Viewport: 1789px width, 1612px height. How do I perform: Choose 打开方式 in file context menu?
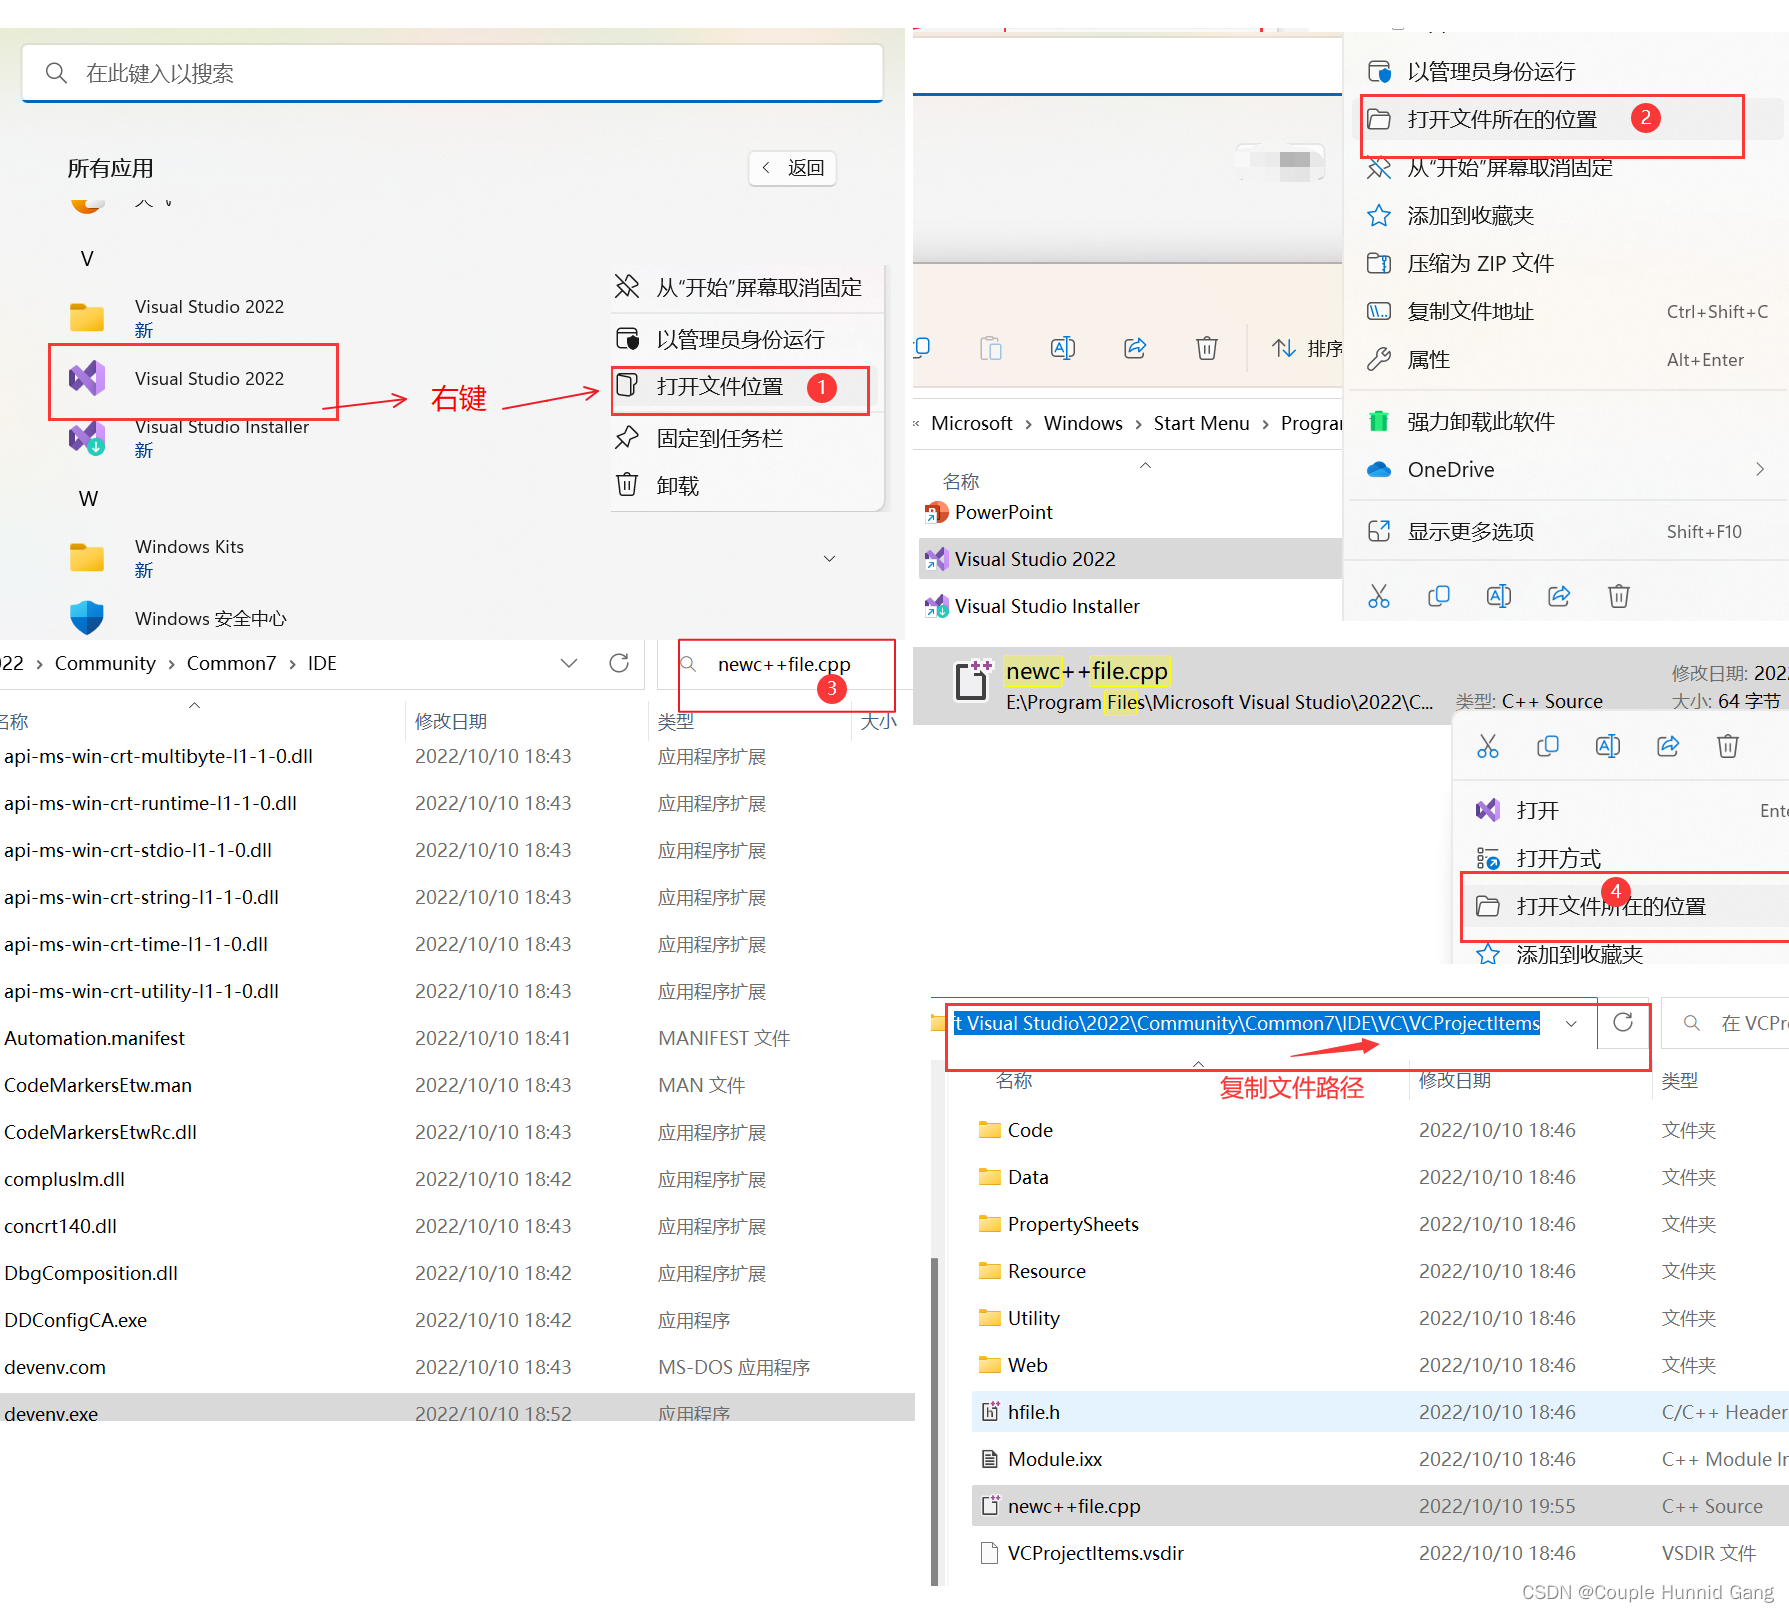point(1625,858)
